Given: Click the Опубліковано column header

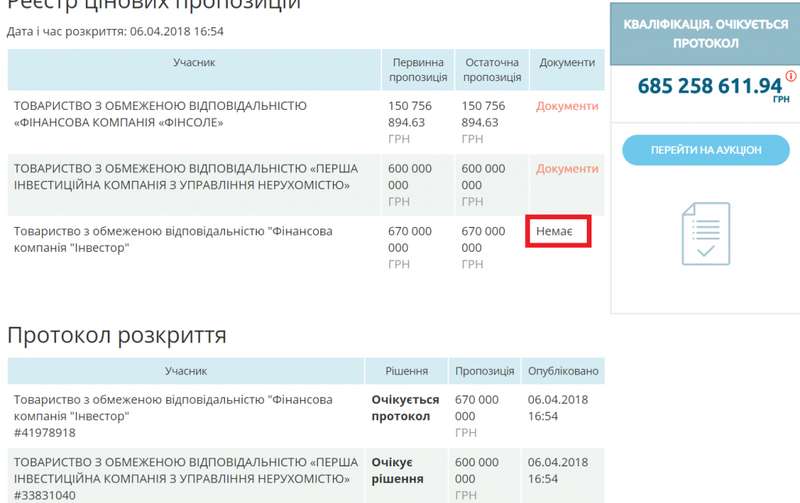Looking at the screenshot, I should (x=563, y=371).
